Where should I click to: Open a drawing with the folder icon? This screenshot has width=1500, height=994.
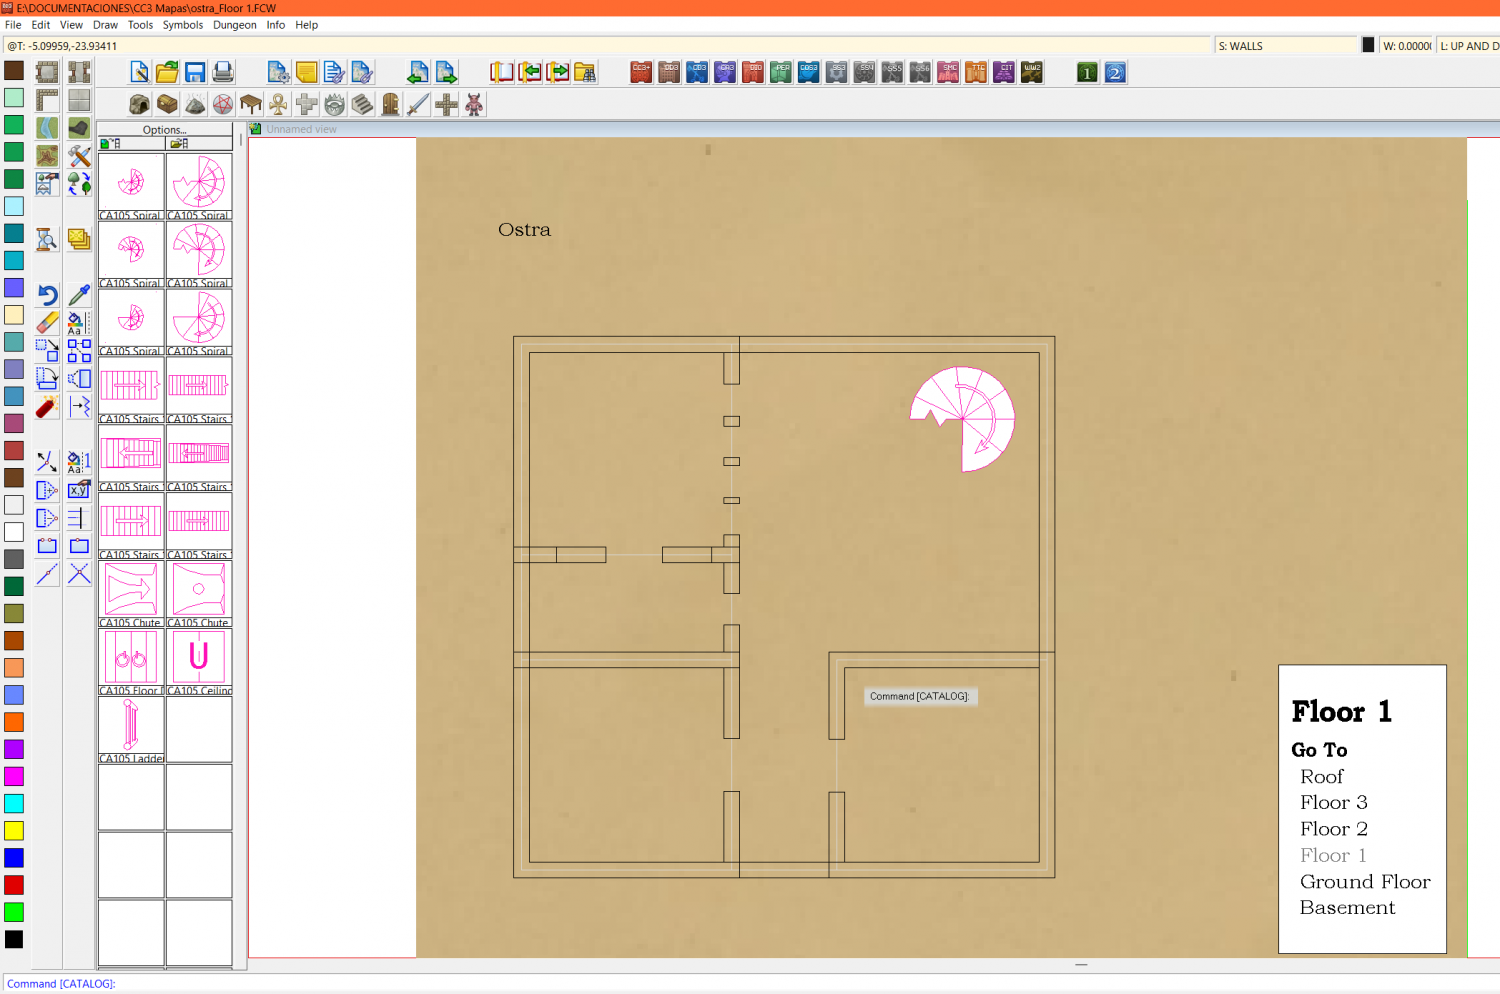[167, 72]
